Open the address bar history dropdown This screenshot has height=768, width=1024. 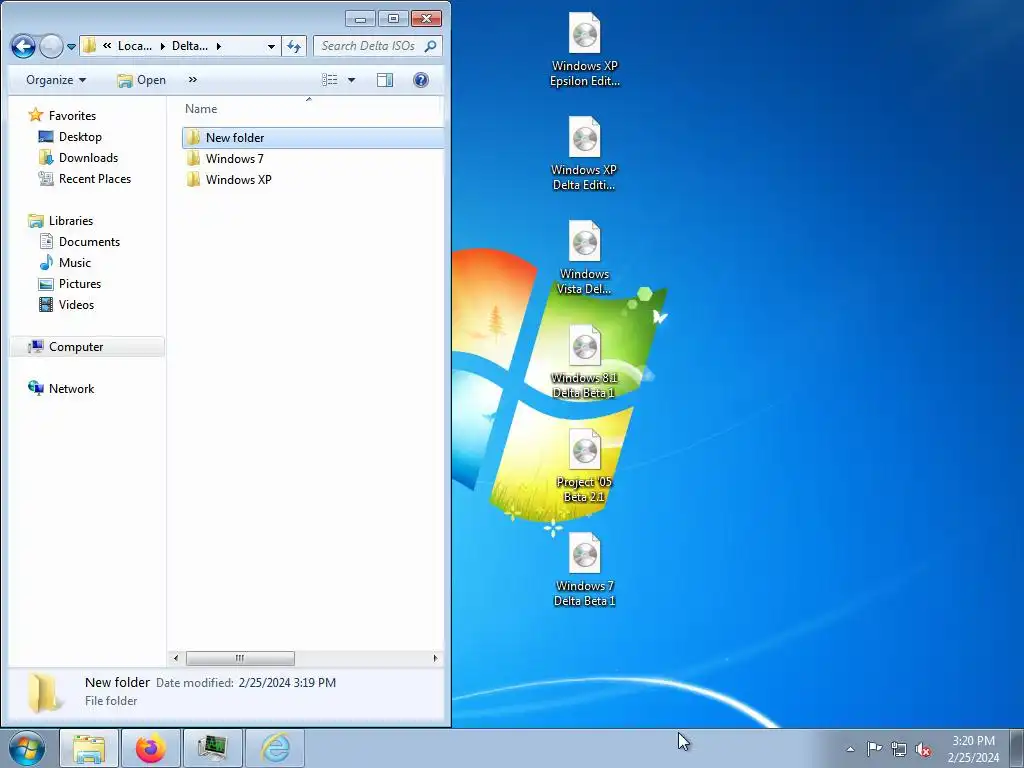point(271,46)
